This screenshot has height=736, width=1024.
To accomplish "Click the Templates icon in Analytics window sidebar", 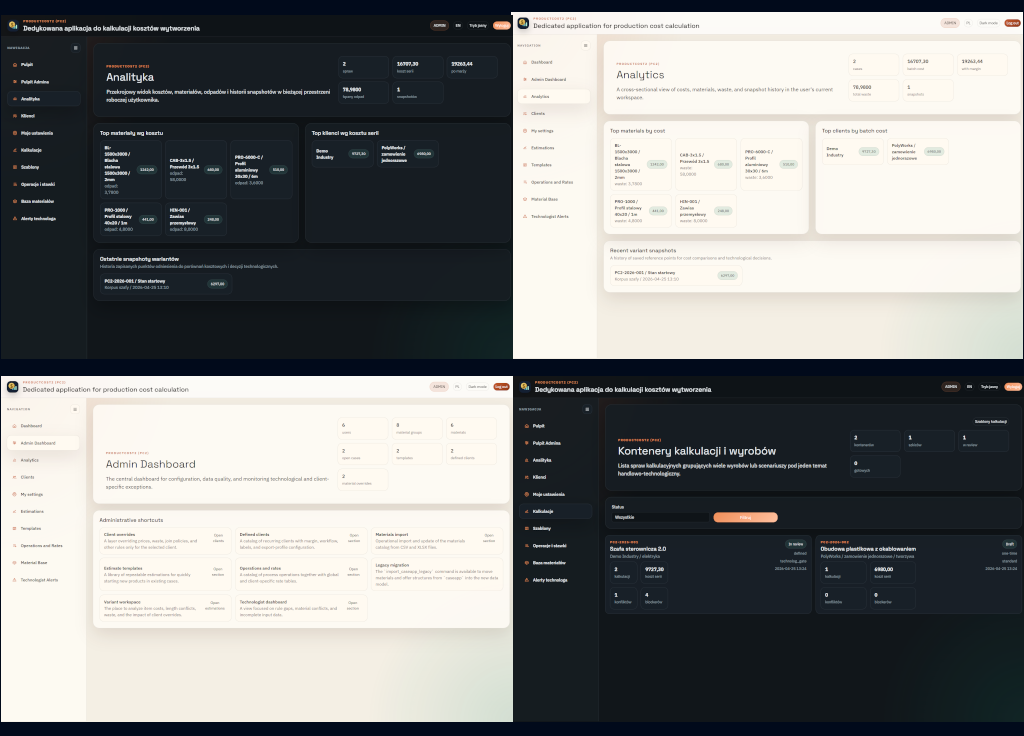I will [x=524, y=165].
